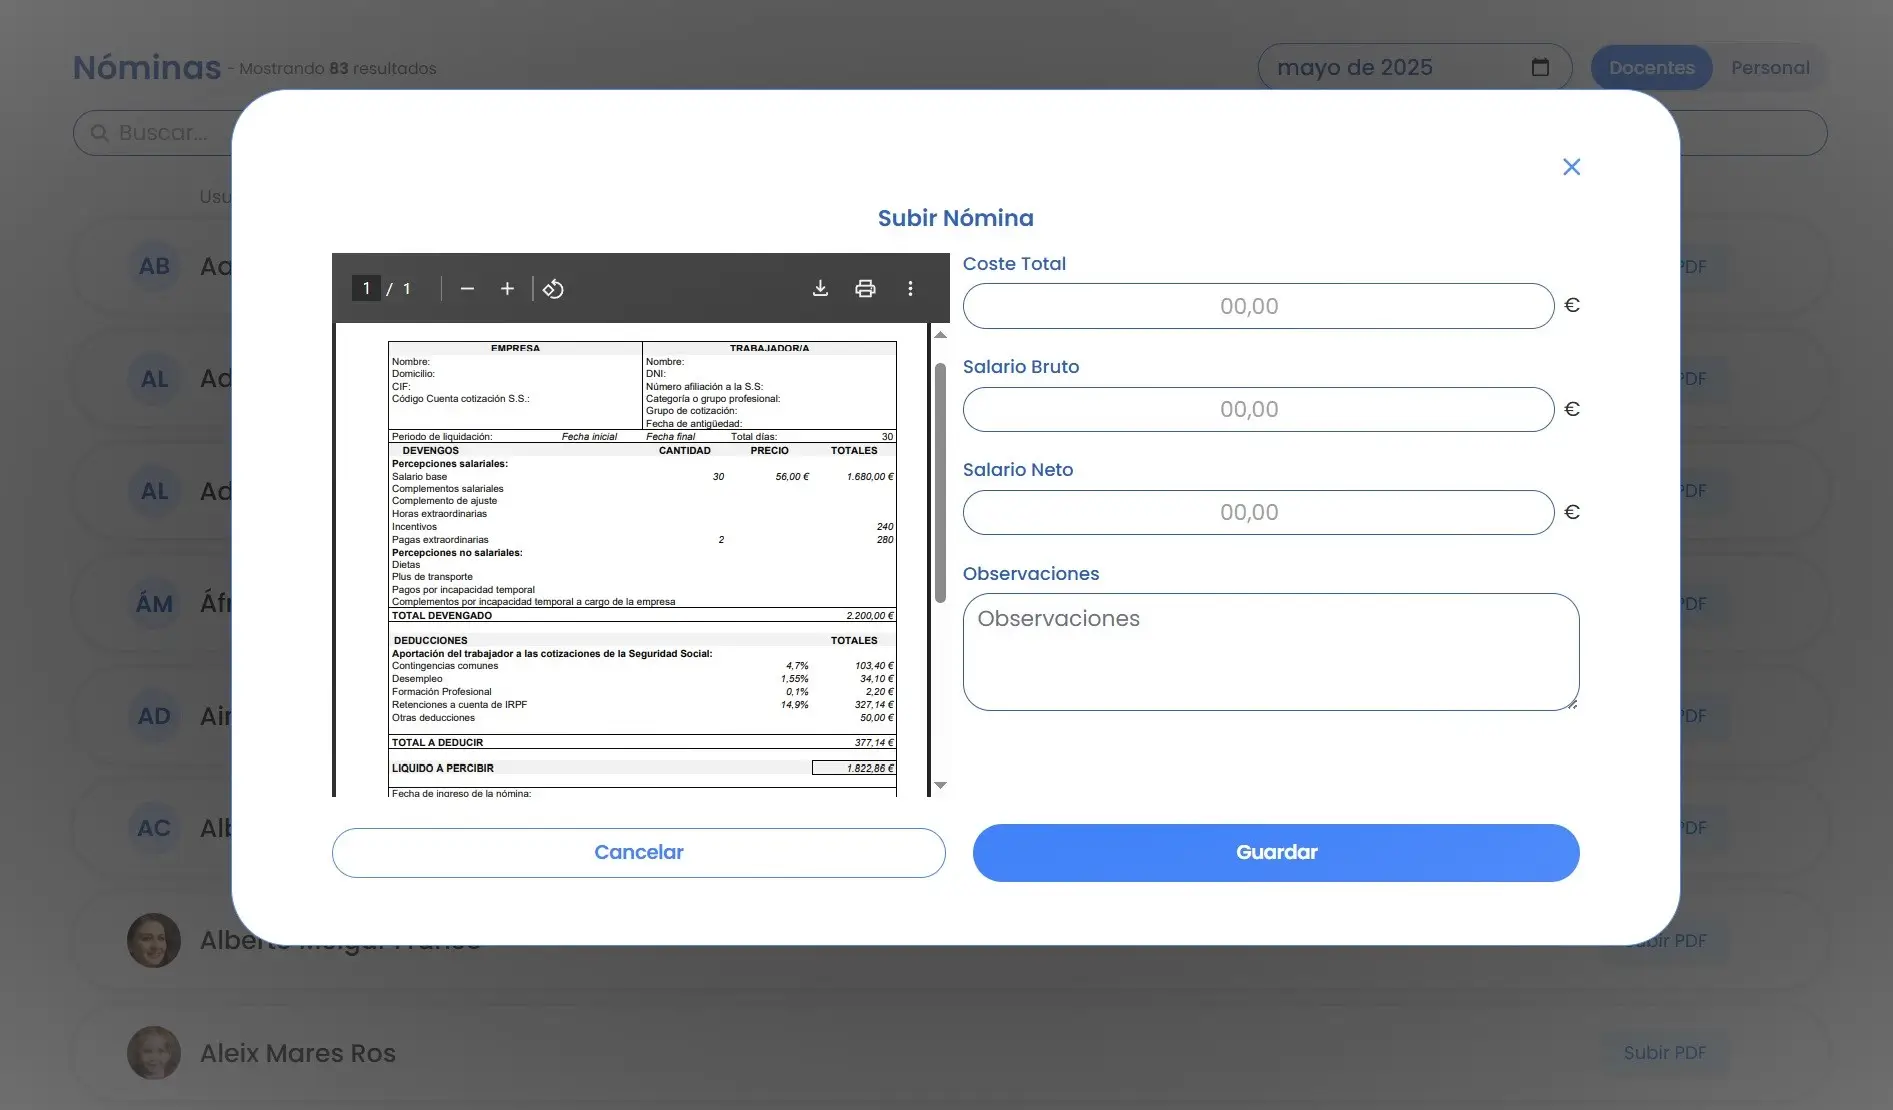Select the PDF page number box
1893x1110 pixels.
click(x=366, y=288)
